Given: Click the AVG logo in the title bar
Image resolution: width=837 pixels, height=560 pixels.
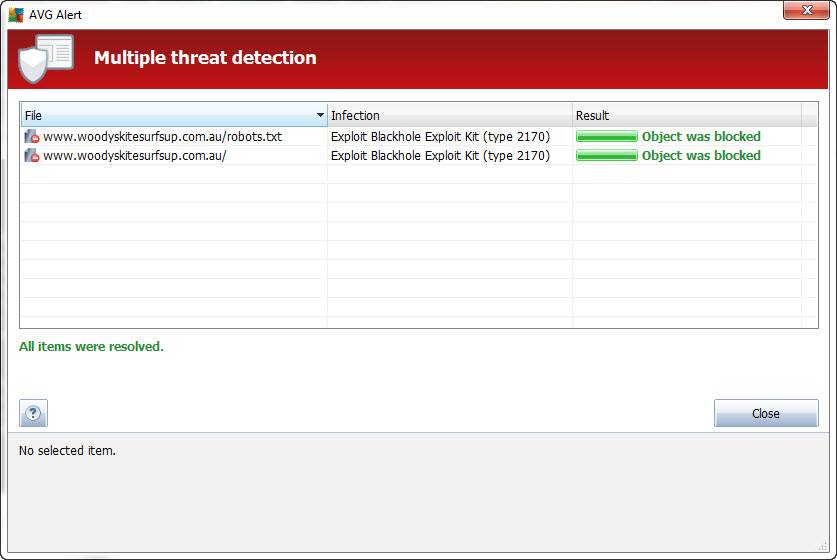Looking at the screenshot, I should (16, 14).
